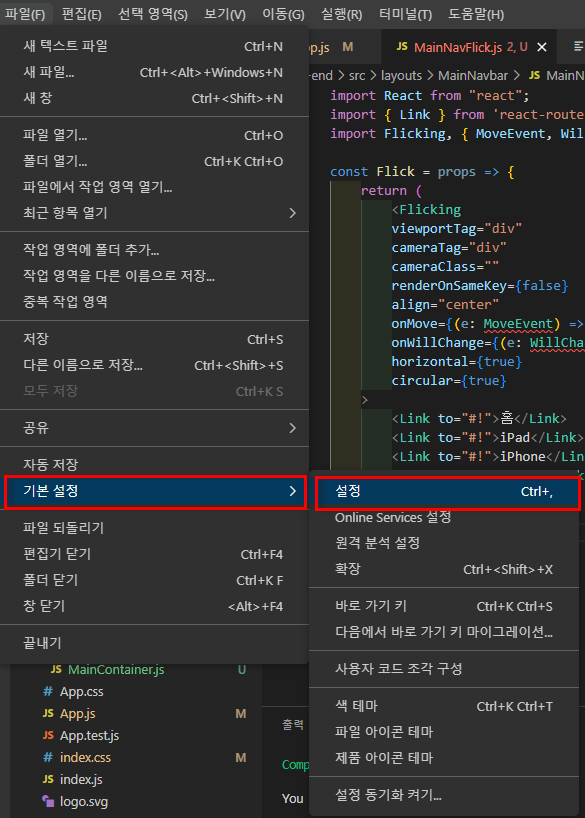Expand the 기본 설정 submenu
Image resolution: width=585 pixels, height=818 pixels.
(155, 491)
